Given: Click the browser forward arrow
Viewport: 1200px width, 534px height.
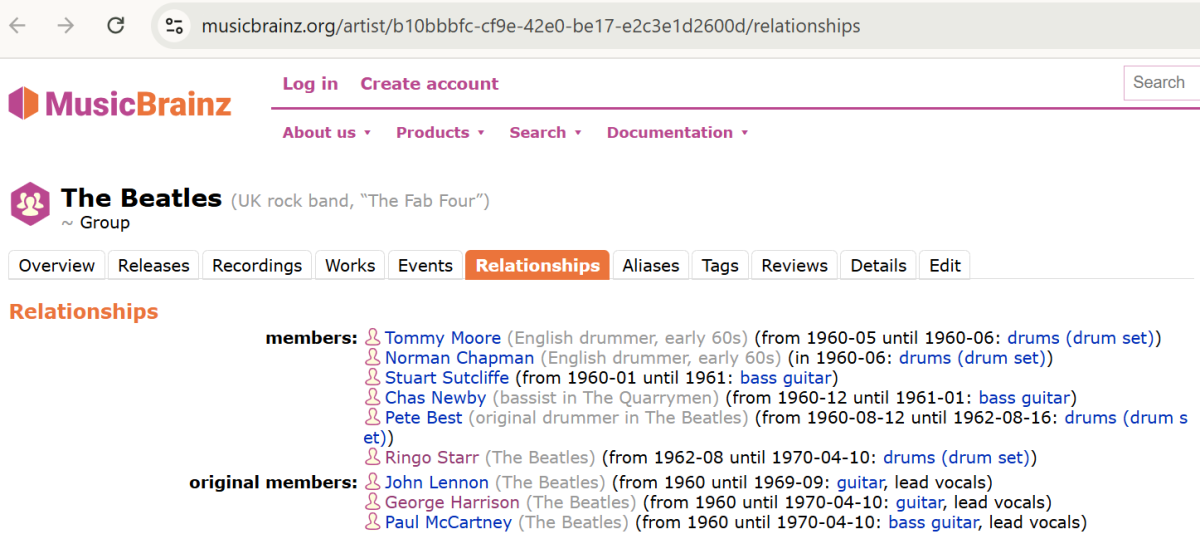Looking at the screenshot, I should 66,25.
